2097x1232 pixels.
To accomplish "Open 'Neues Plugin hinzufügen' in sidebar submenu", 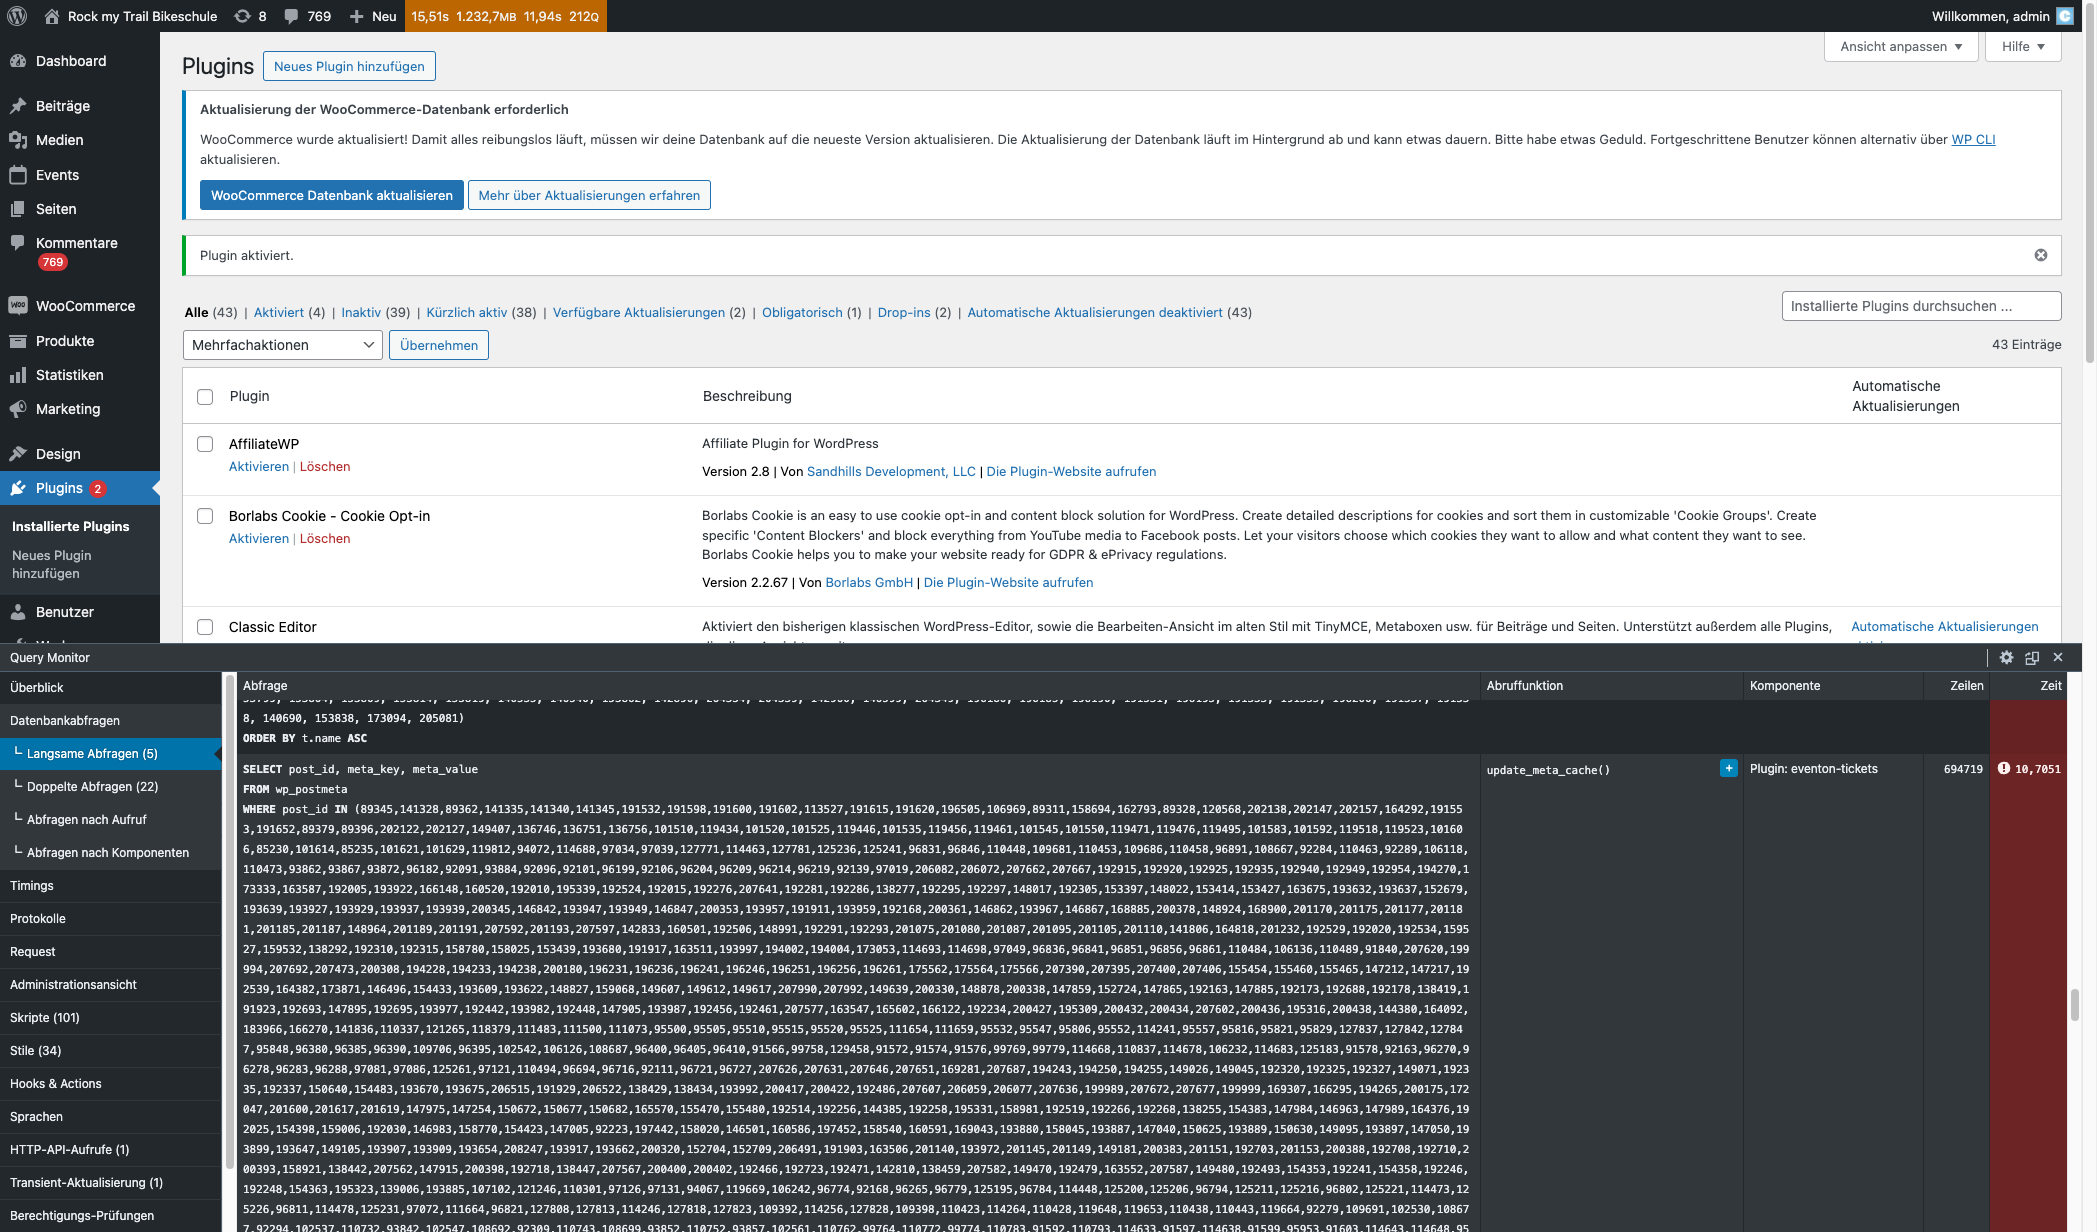I will 52,565.
